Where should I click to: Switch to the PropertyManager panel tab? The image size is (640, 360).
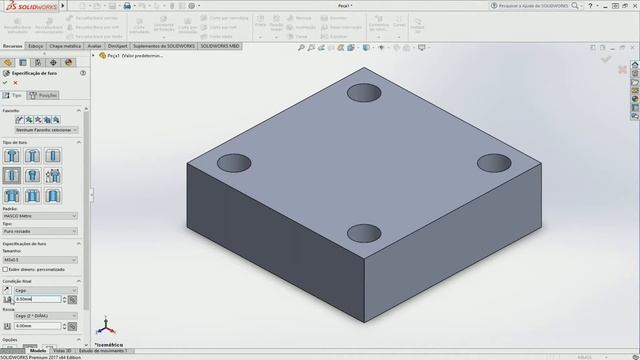[23, 62]
